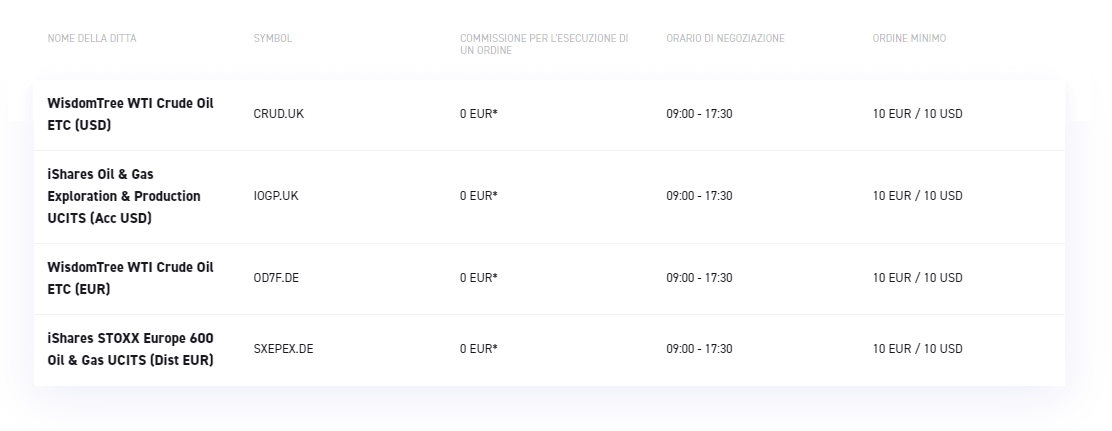This screenshot has width=1112, height=431.
Task: Click the Orario di negoziazione column header
Action: 725,38
